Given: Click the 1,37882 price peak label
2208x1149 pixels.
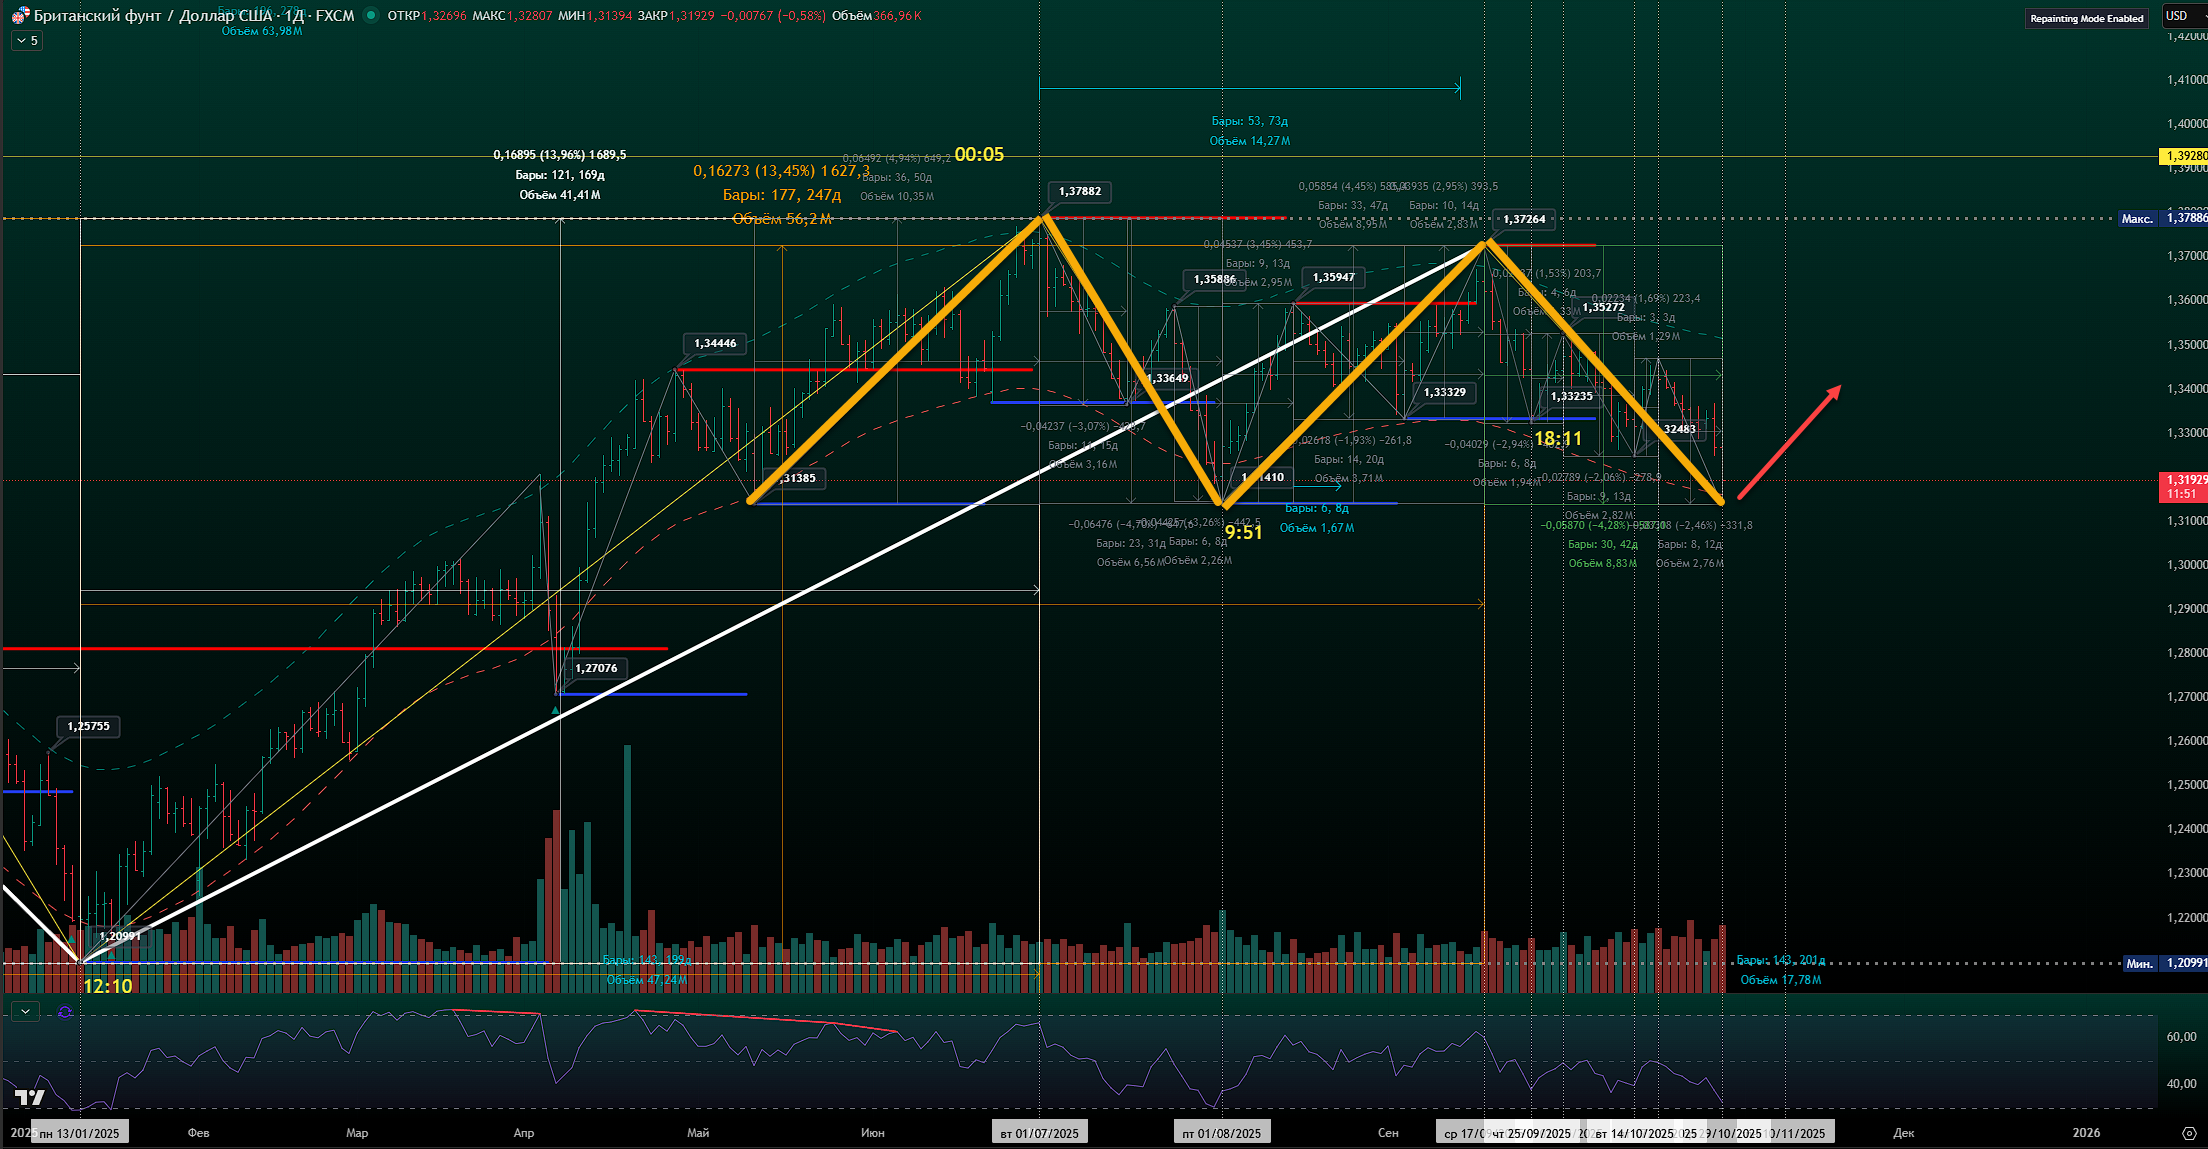Looking at the screenshot, I should tap(1079, 191).
